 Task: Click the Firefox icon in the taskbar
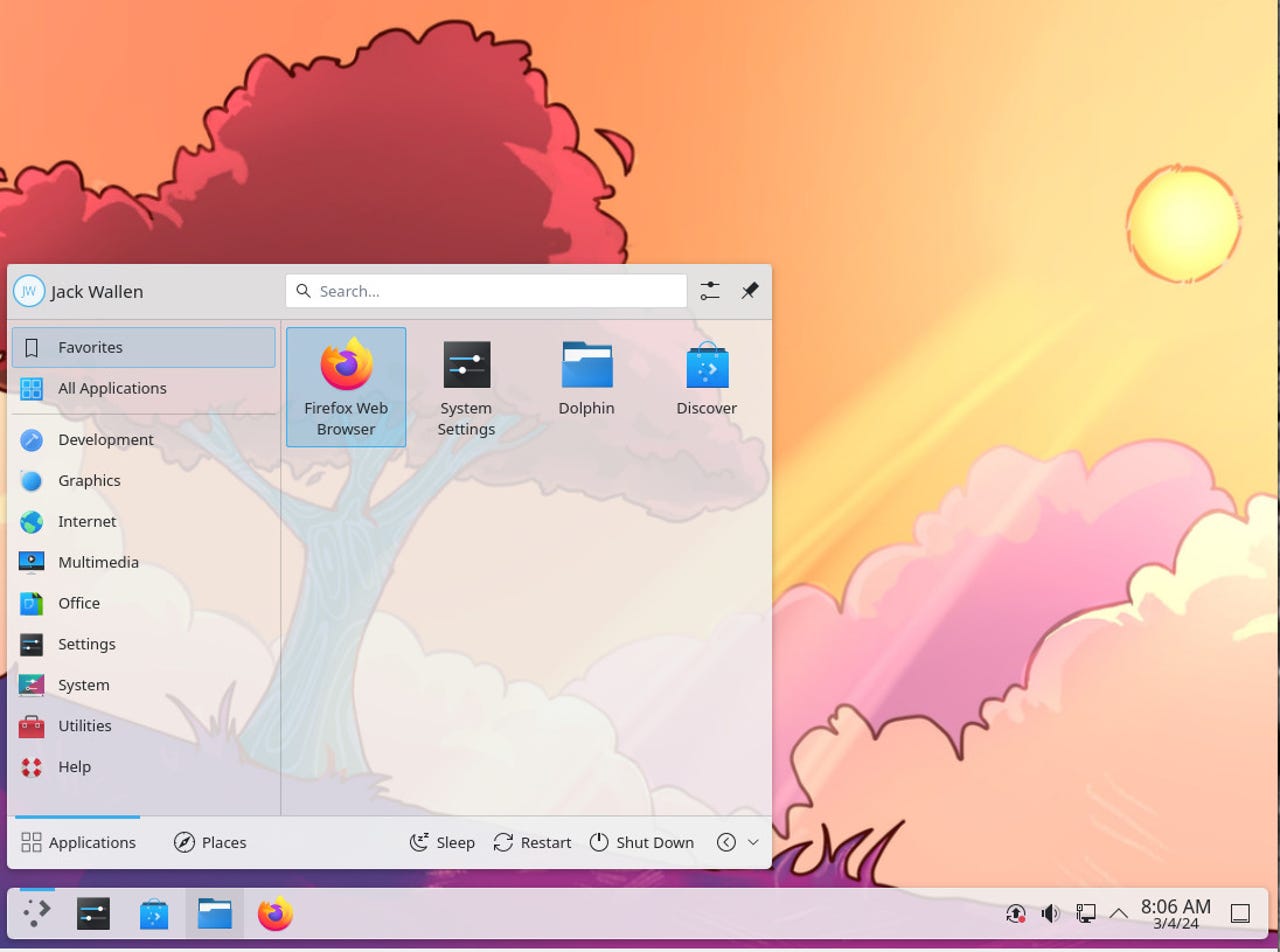pos(275,914)
